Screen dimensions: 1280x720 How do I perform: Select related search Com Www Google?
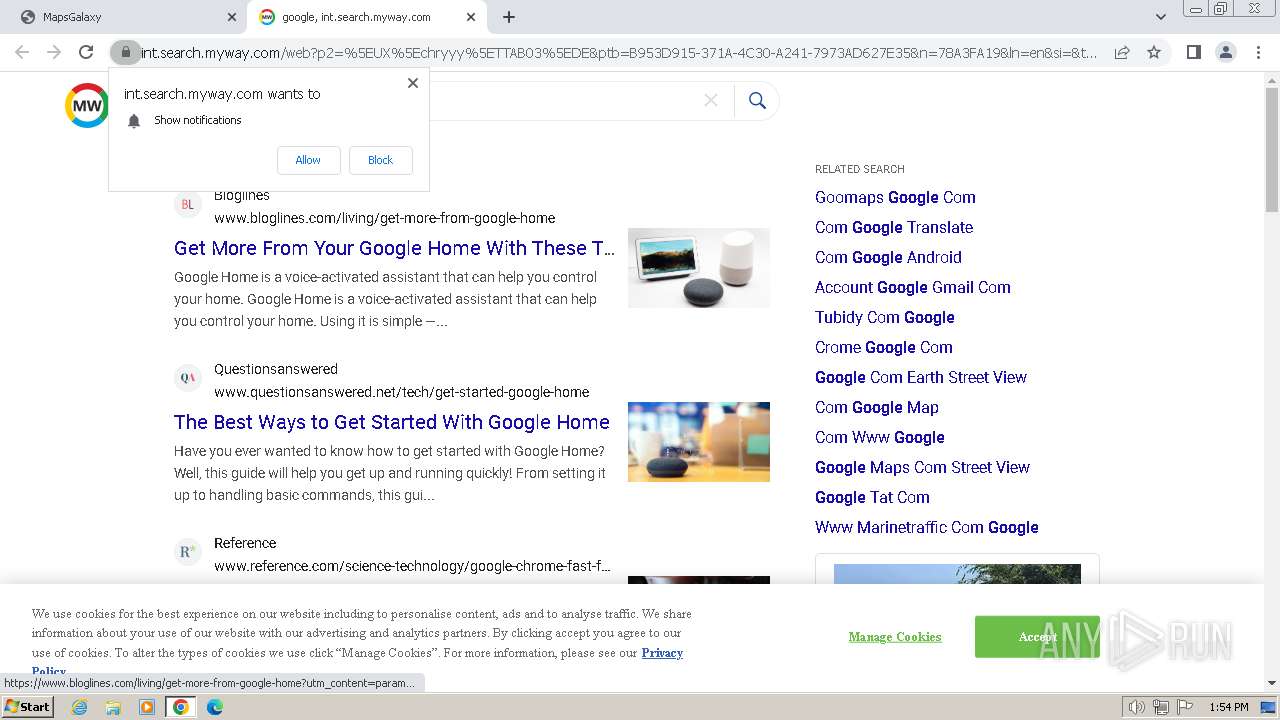point(880,437)
